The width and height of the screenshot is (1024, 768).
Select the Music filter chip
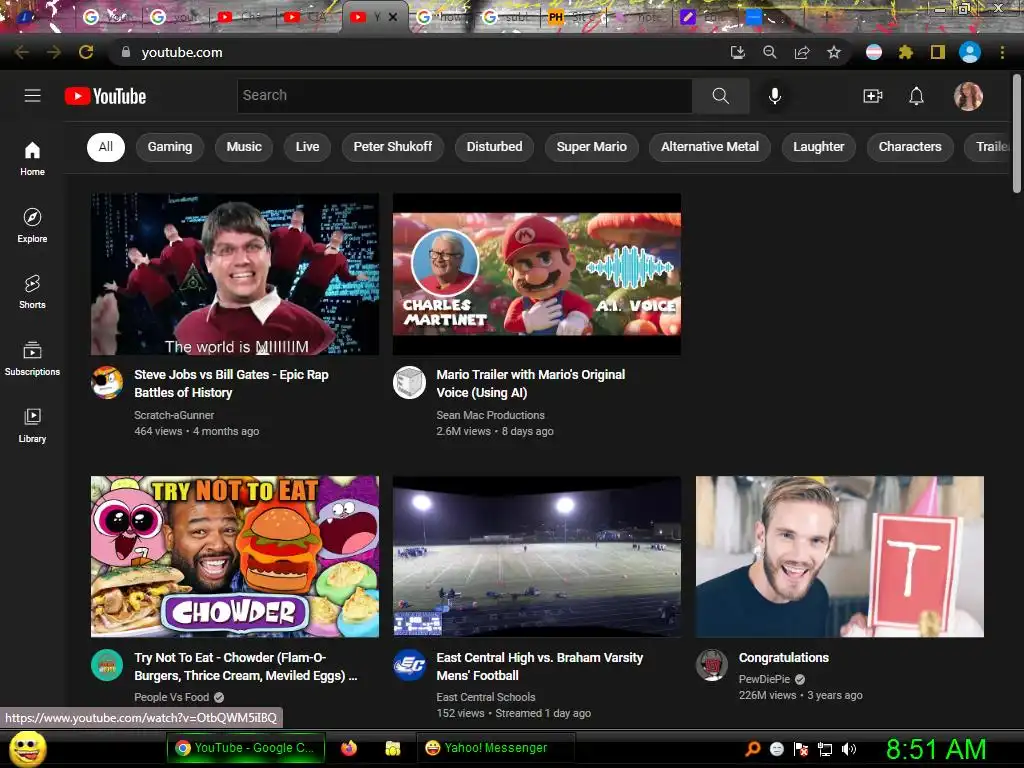click(x=244, y=147)
